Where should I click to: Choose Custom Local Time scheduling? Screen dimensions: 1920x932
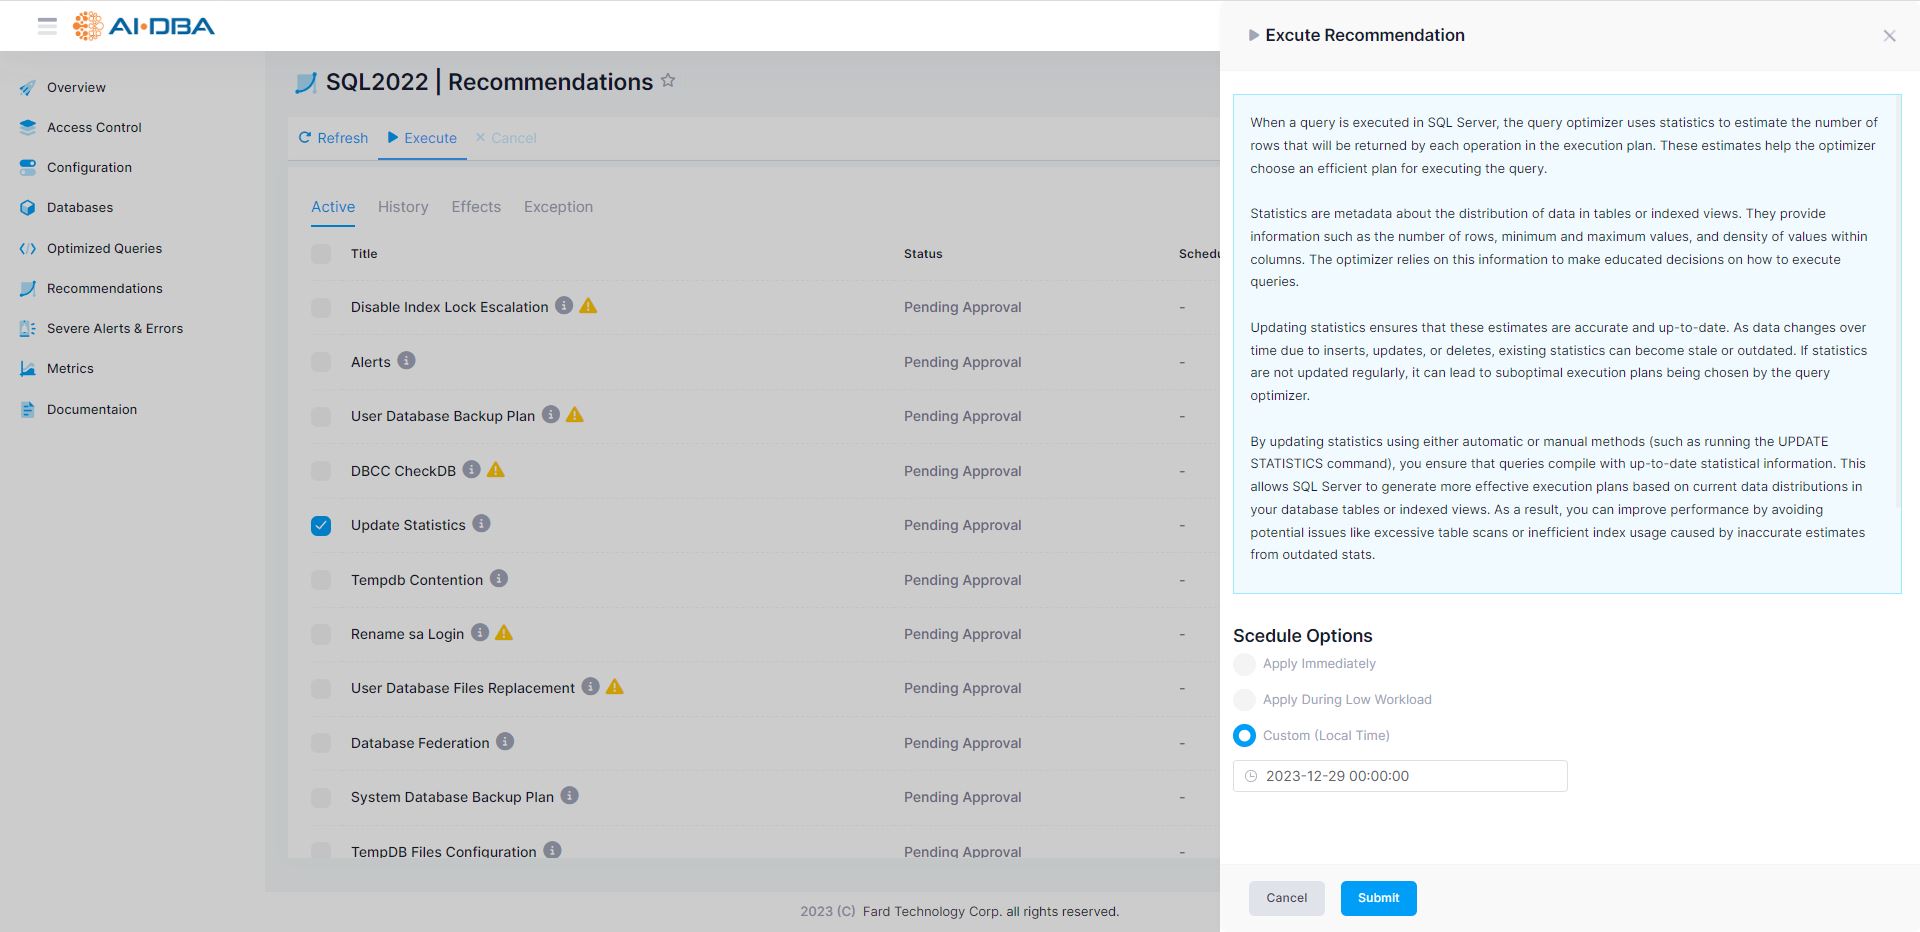point(1244,735)
